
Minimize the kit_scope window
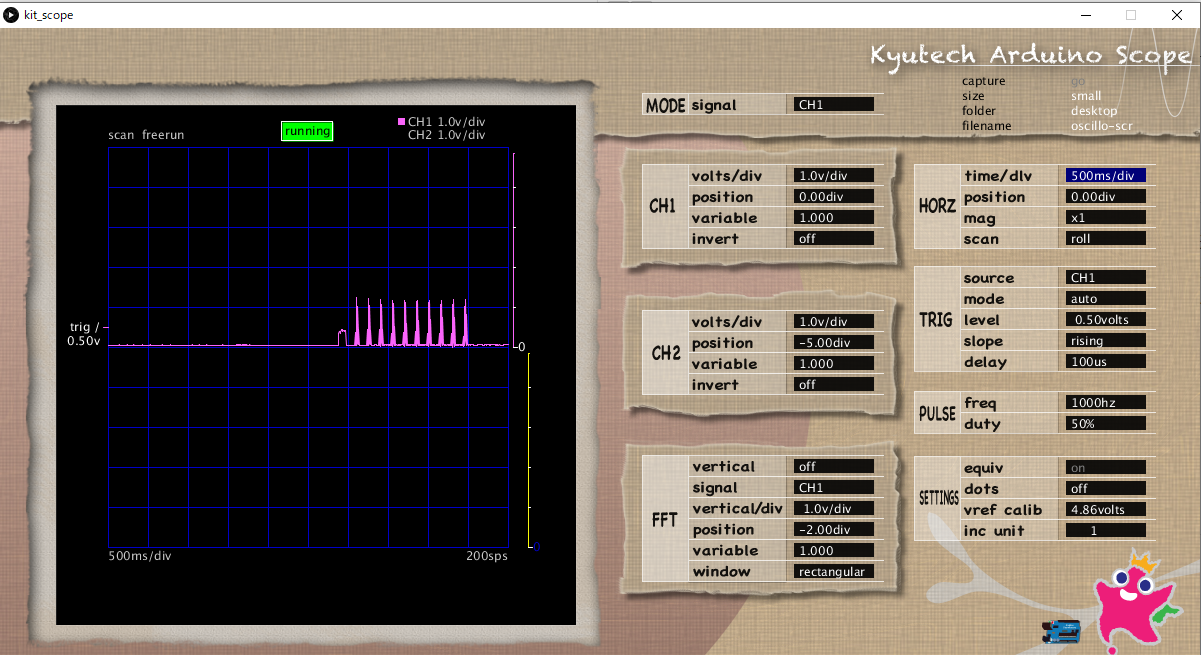pos(1087,15)
